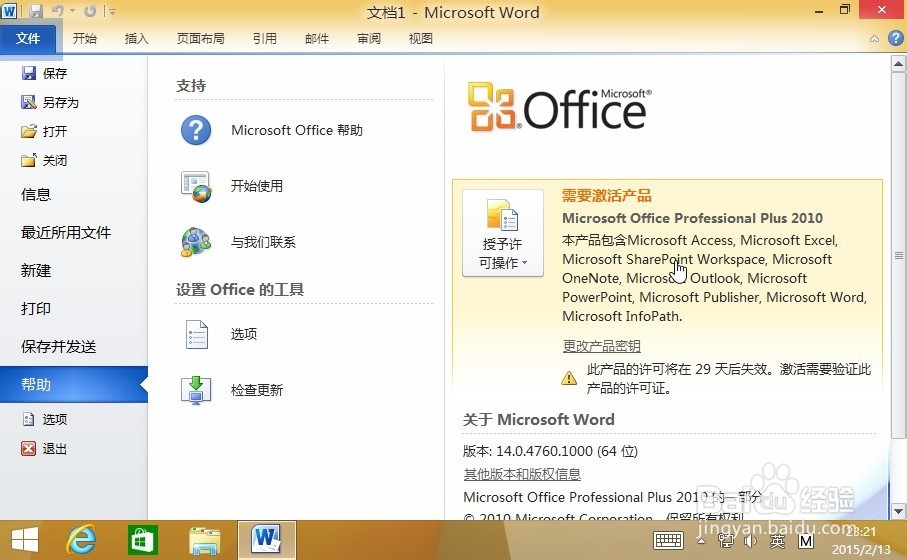Screen dimensions: 907x560
Task: Click the vertical scrollbar thumb
Action: pos(898,255)
